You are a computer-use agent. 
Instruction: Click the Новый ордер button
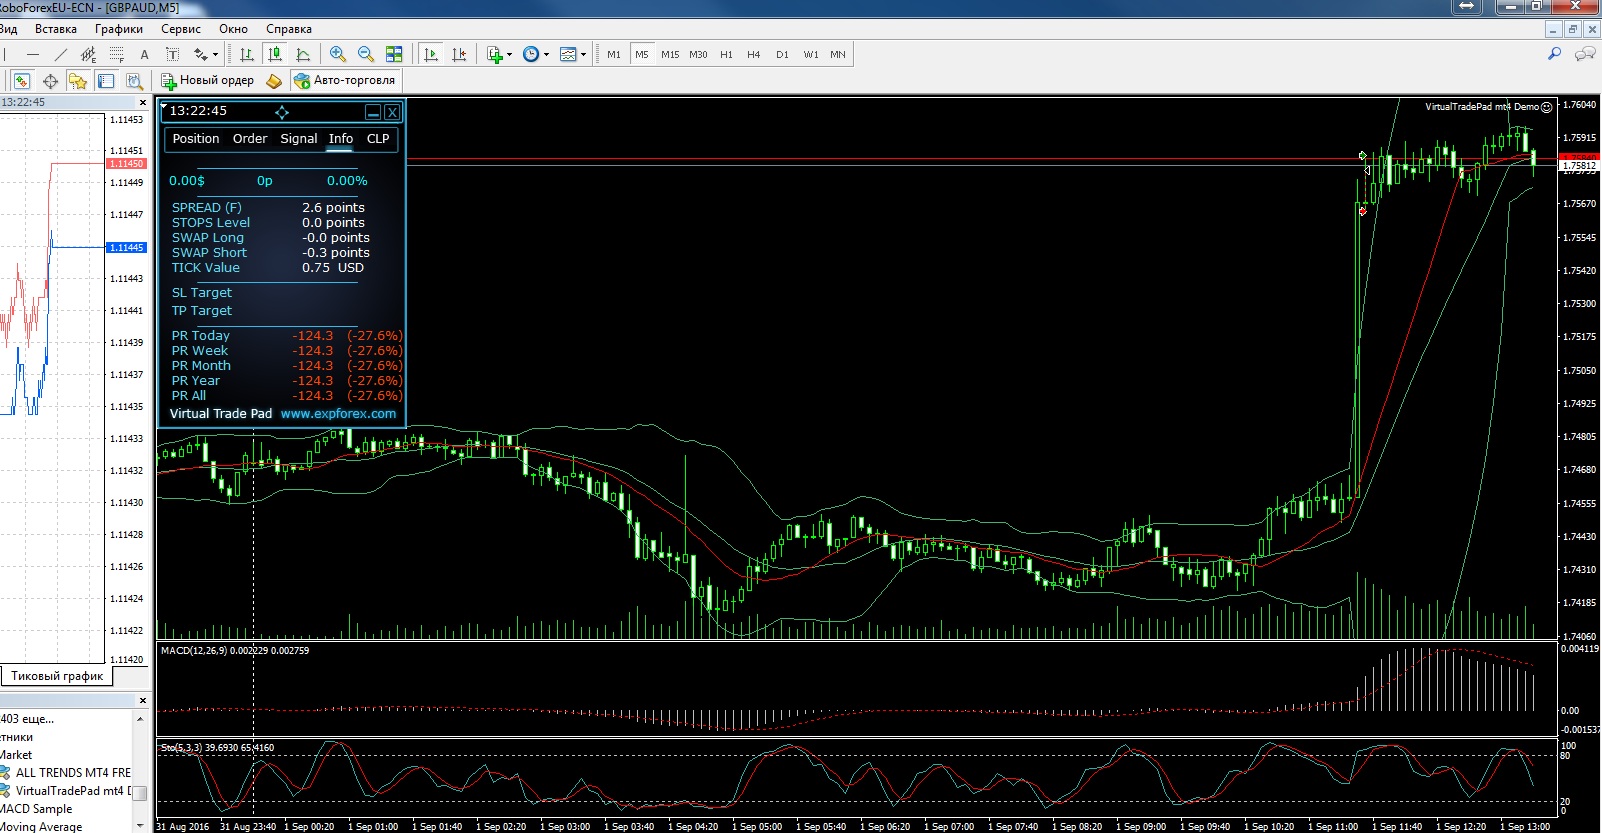(x=208, y=80)
